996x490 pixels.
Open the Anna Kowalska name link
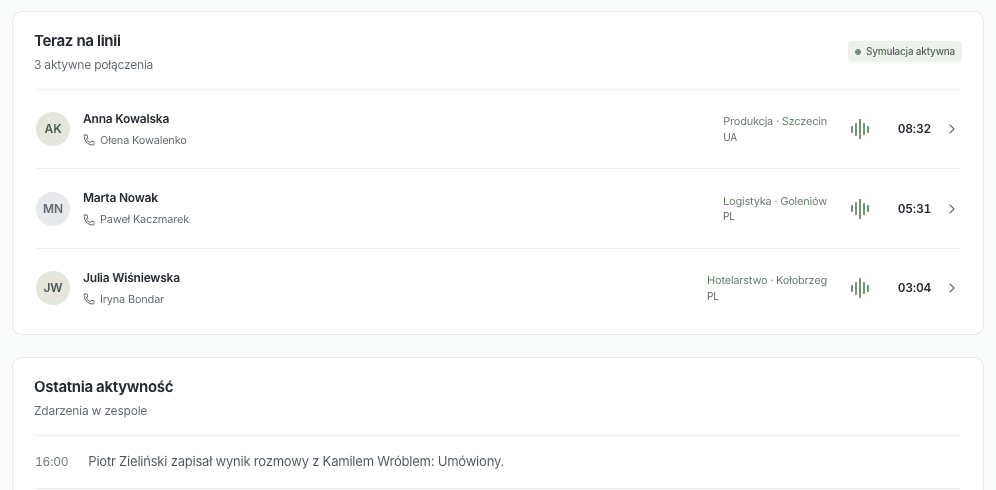[126, 119]
